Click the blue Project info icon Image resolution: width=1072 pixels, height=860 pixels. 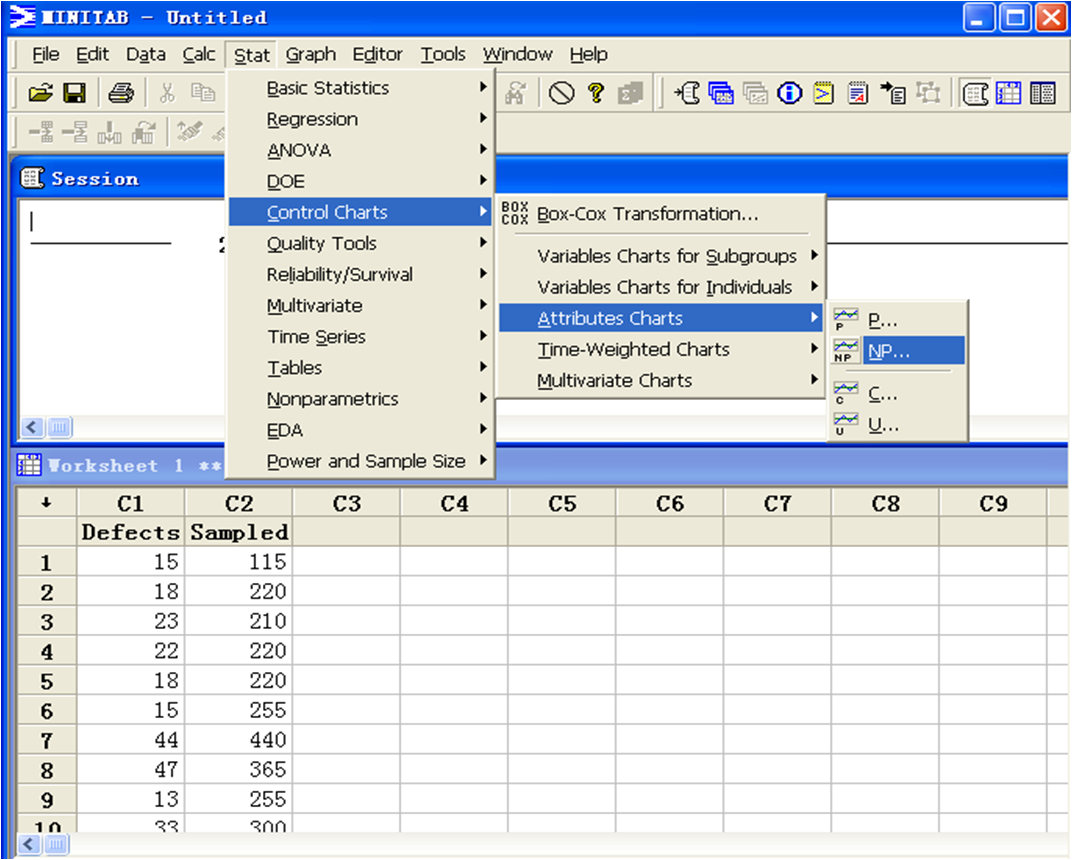pos(790,93)
